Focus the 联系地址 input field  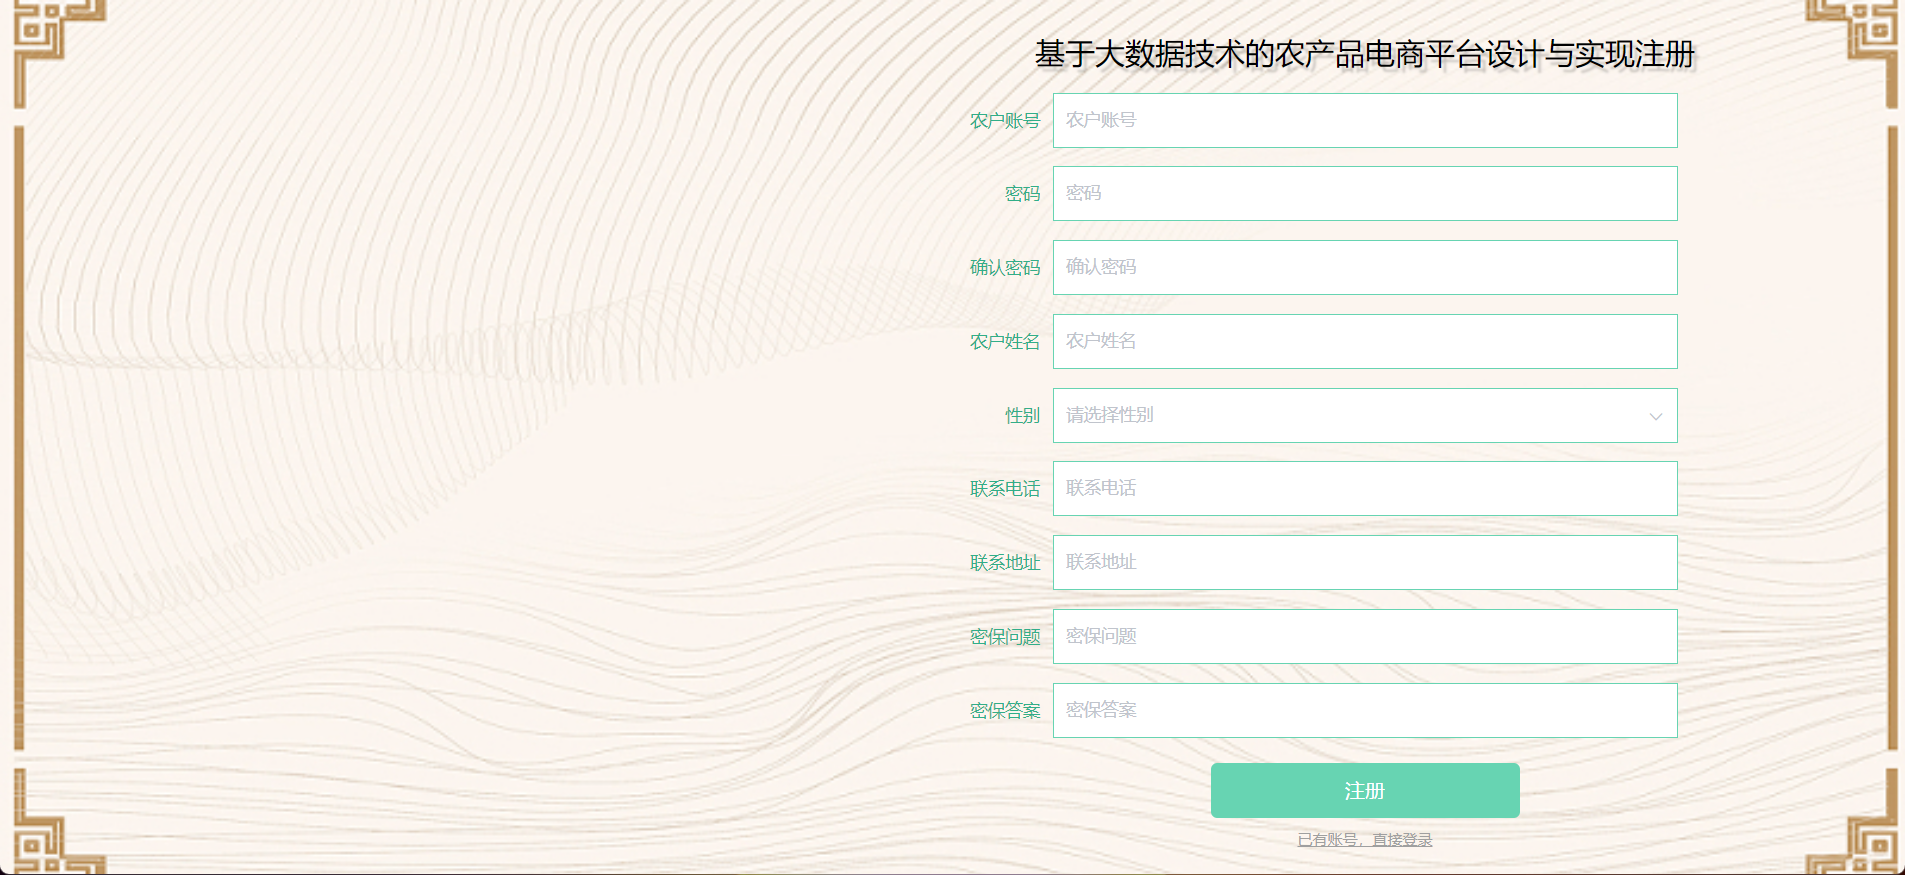coord(1365,562)
